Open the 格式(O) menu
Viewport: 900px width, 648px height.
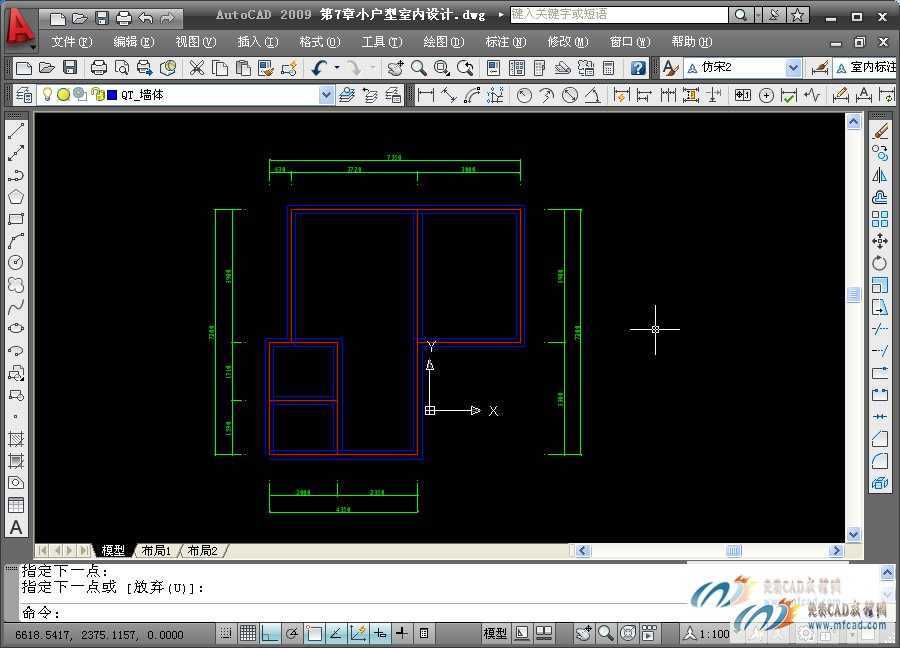pos(320,41)
